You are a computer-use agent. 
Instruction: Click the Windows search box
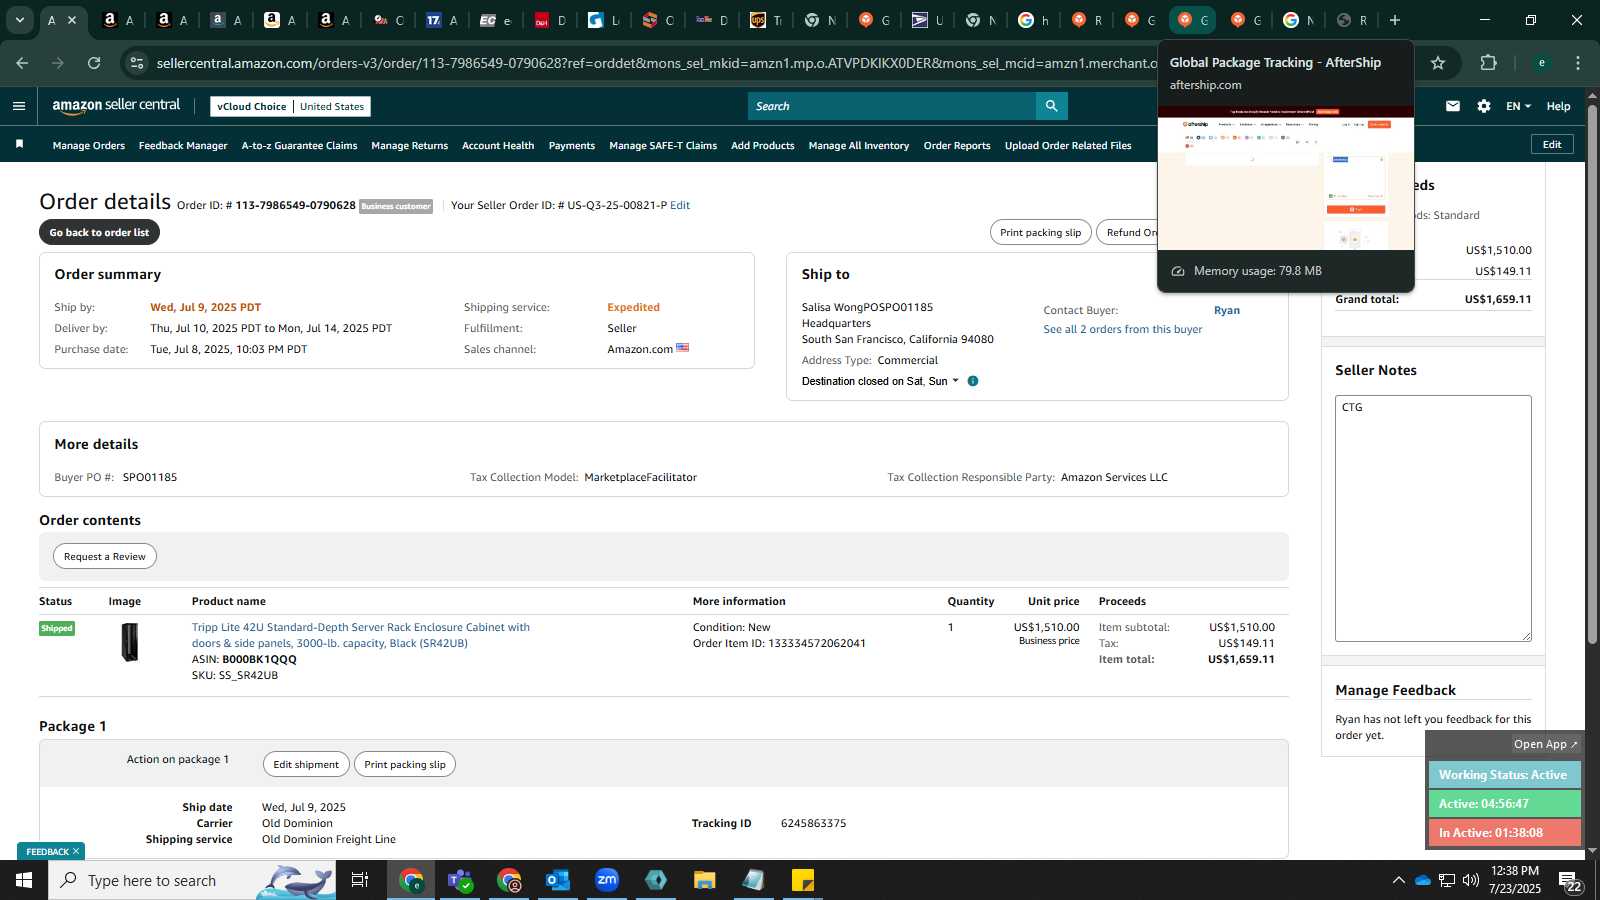click(192, 880)
